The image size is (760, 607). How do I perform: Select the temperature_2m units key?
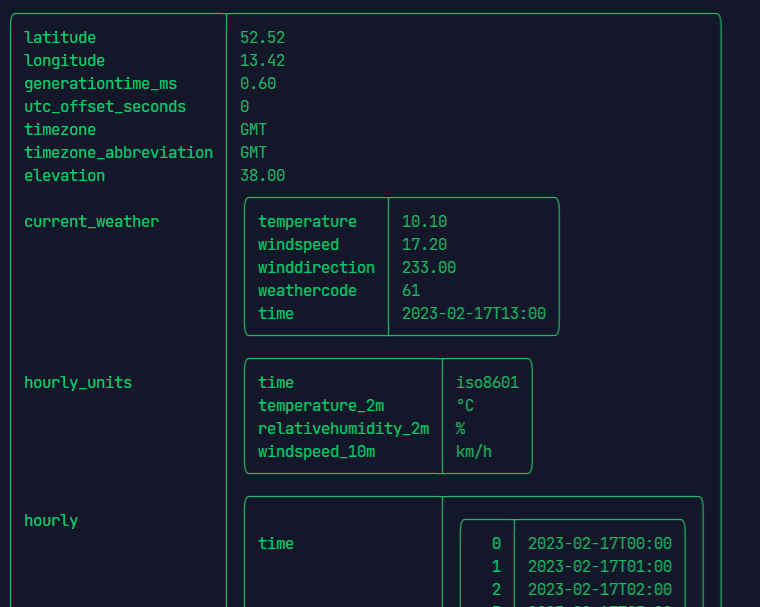(321, 406)
